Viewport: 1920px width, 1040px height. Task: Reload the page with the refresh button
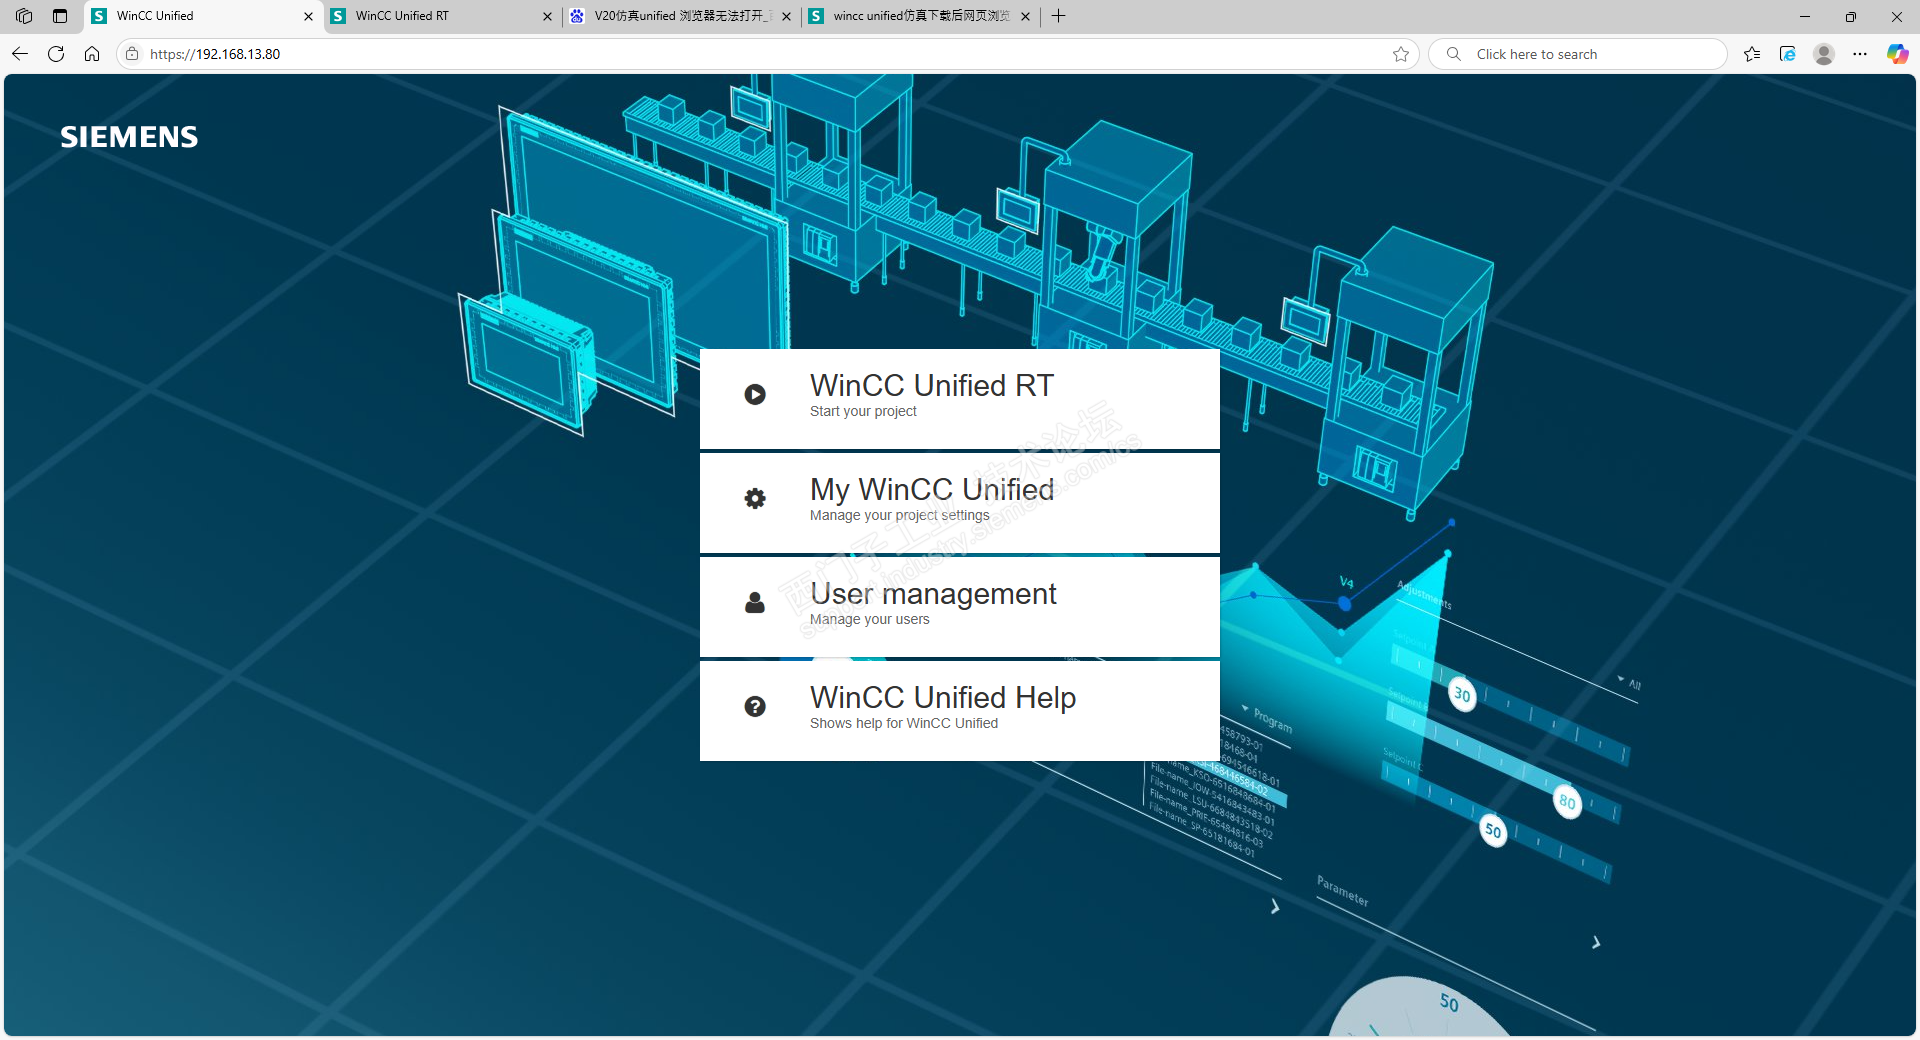pyautogui.click(x=56, y=54)
